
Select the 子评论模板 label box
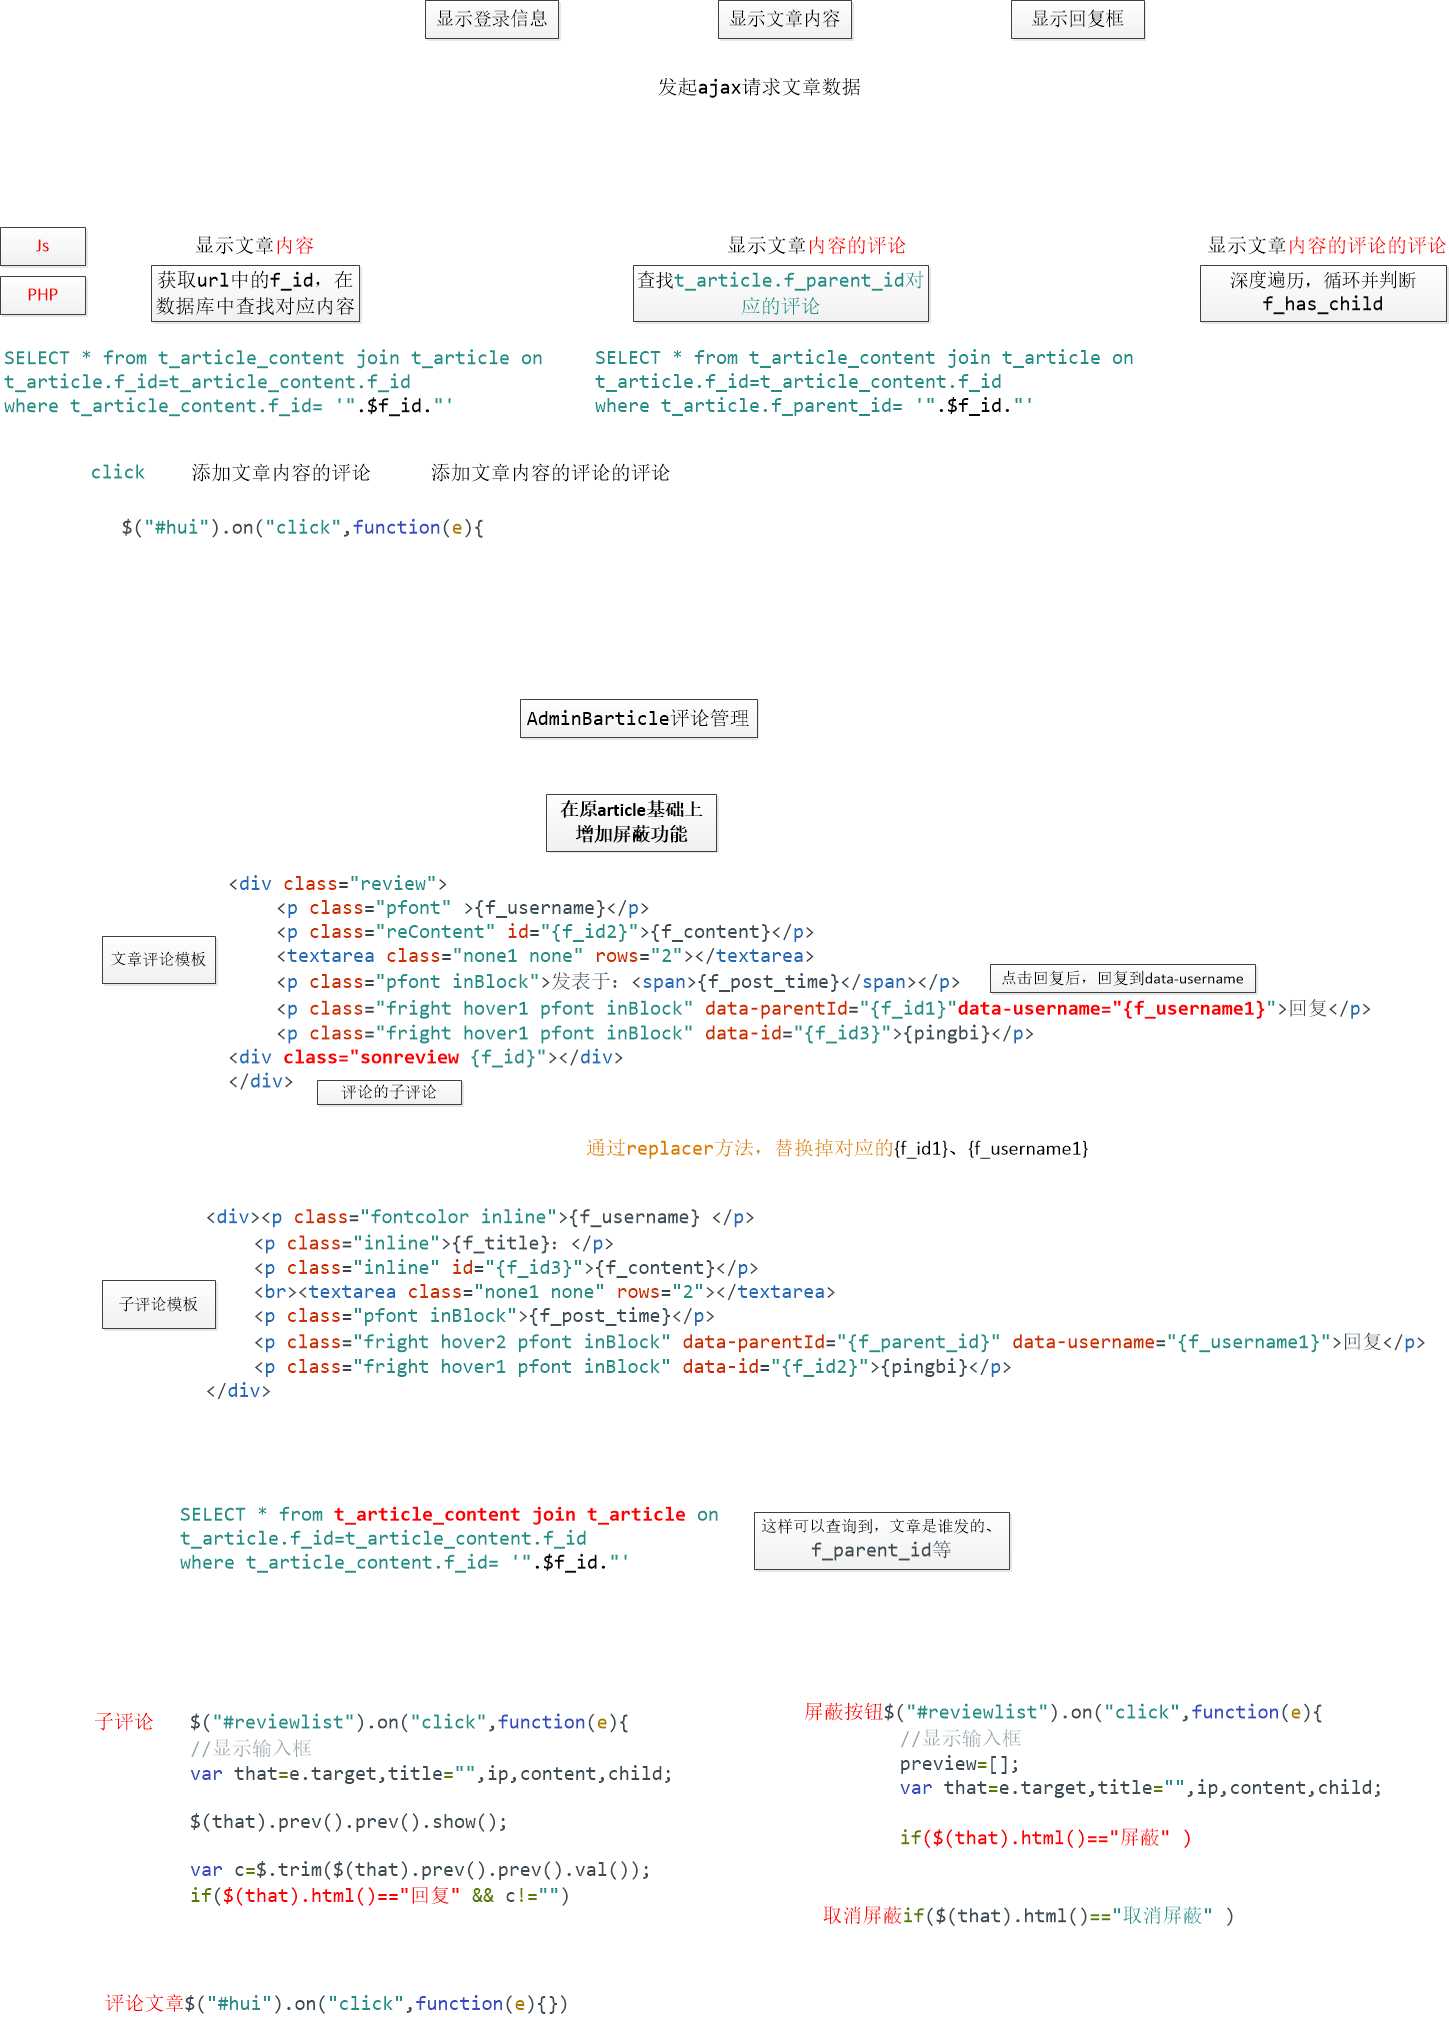point(159,1304)
